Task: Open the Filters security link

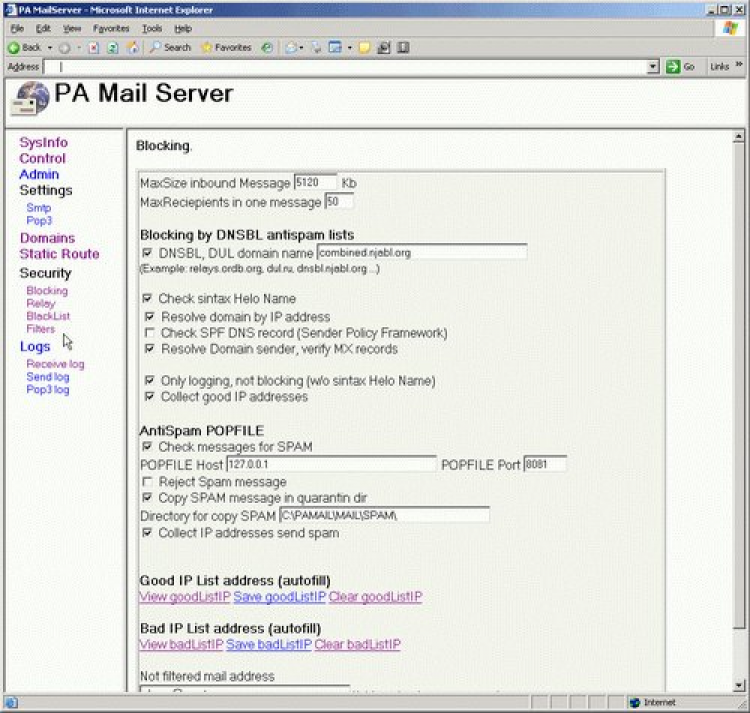Action: 41,329
